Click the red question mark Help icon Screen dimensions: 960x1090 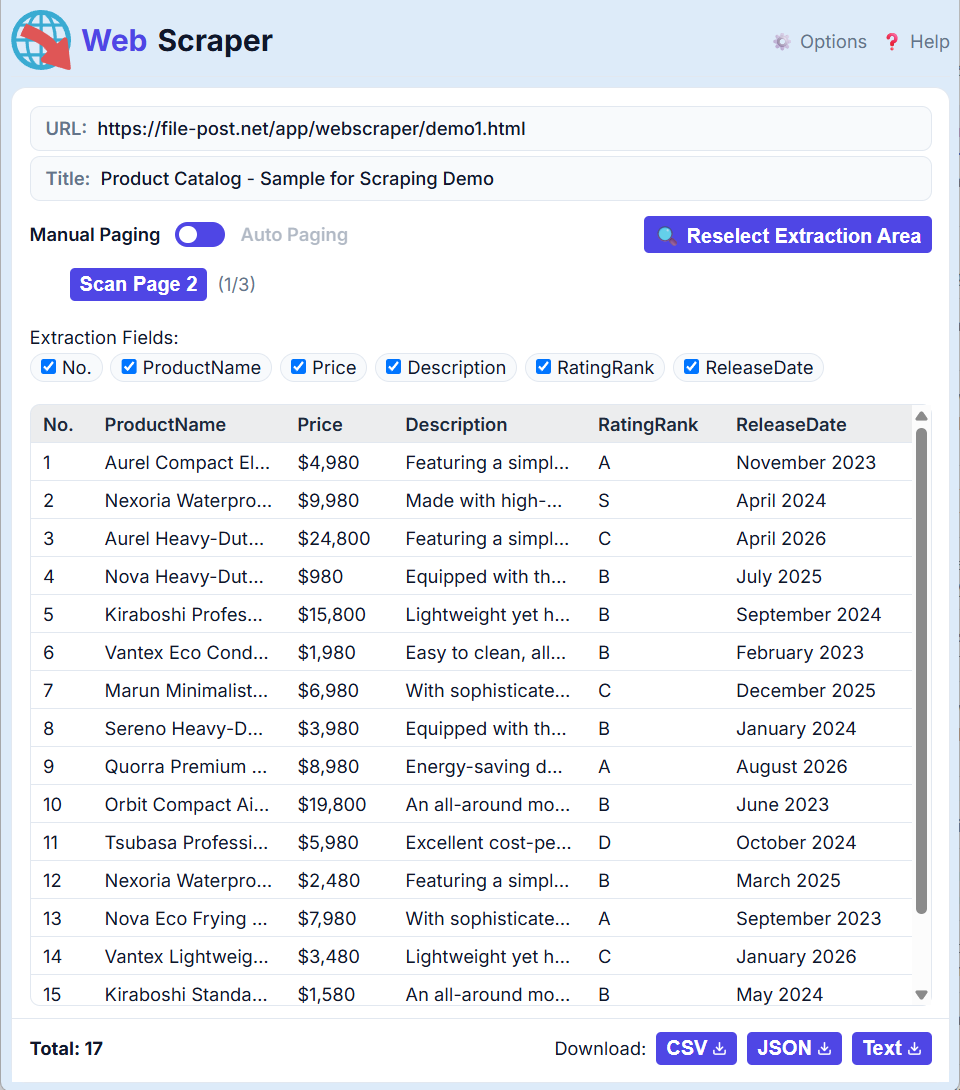click(892, 42)
